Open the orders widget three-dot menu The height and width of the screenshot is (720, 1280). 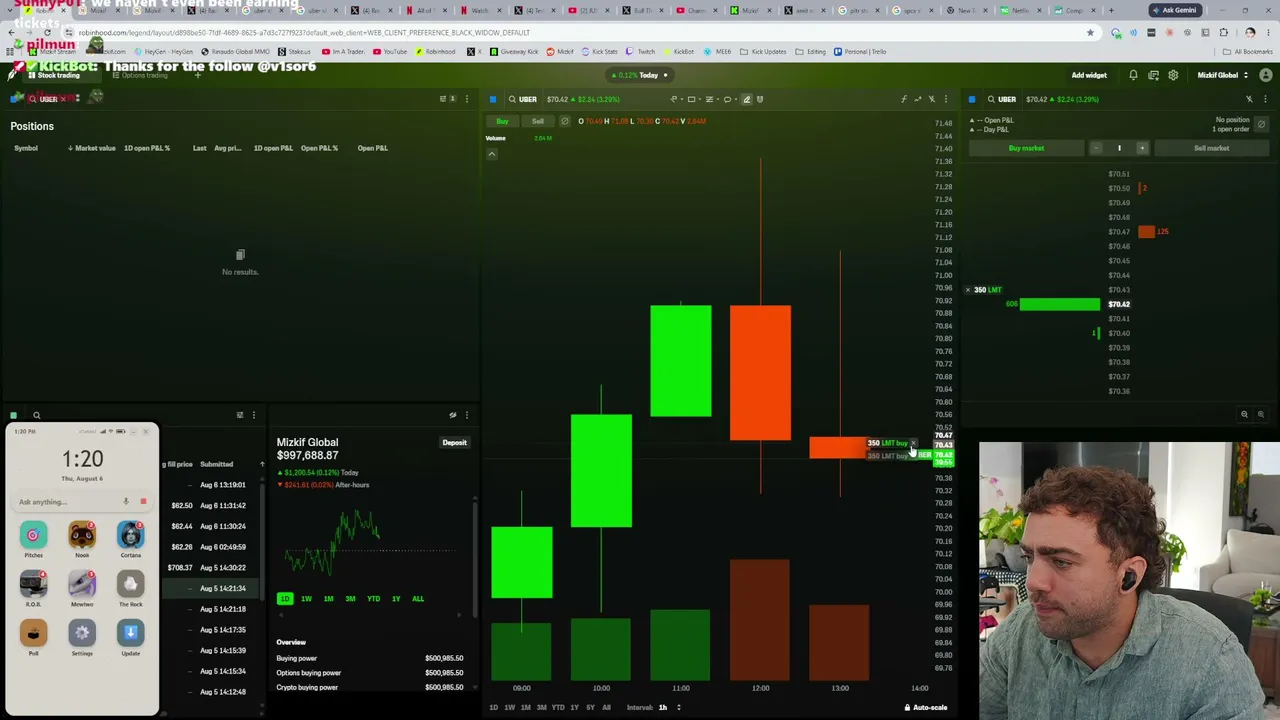[254, 415]
